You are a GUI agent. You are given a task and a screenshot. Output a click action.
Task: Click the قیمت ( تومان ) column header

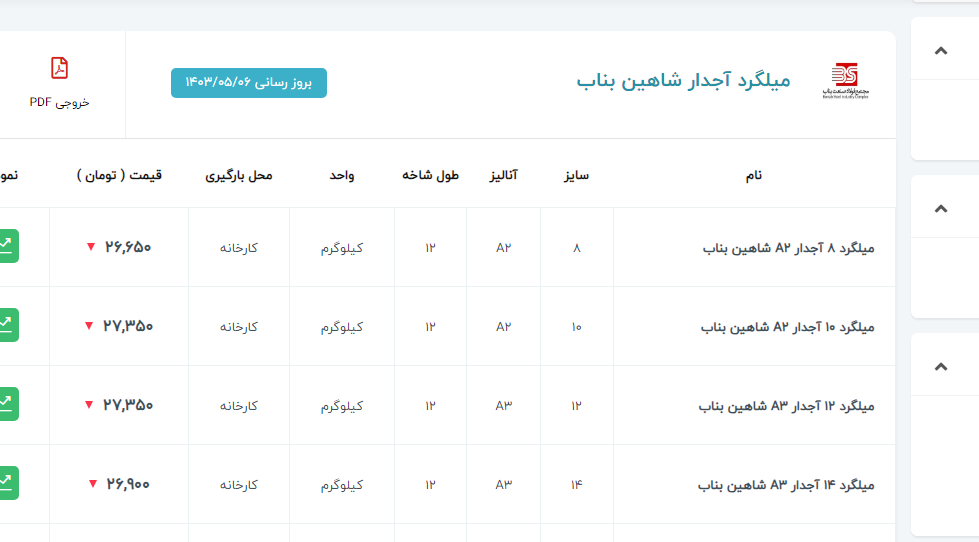click(119, 175)
